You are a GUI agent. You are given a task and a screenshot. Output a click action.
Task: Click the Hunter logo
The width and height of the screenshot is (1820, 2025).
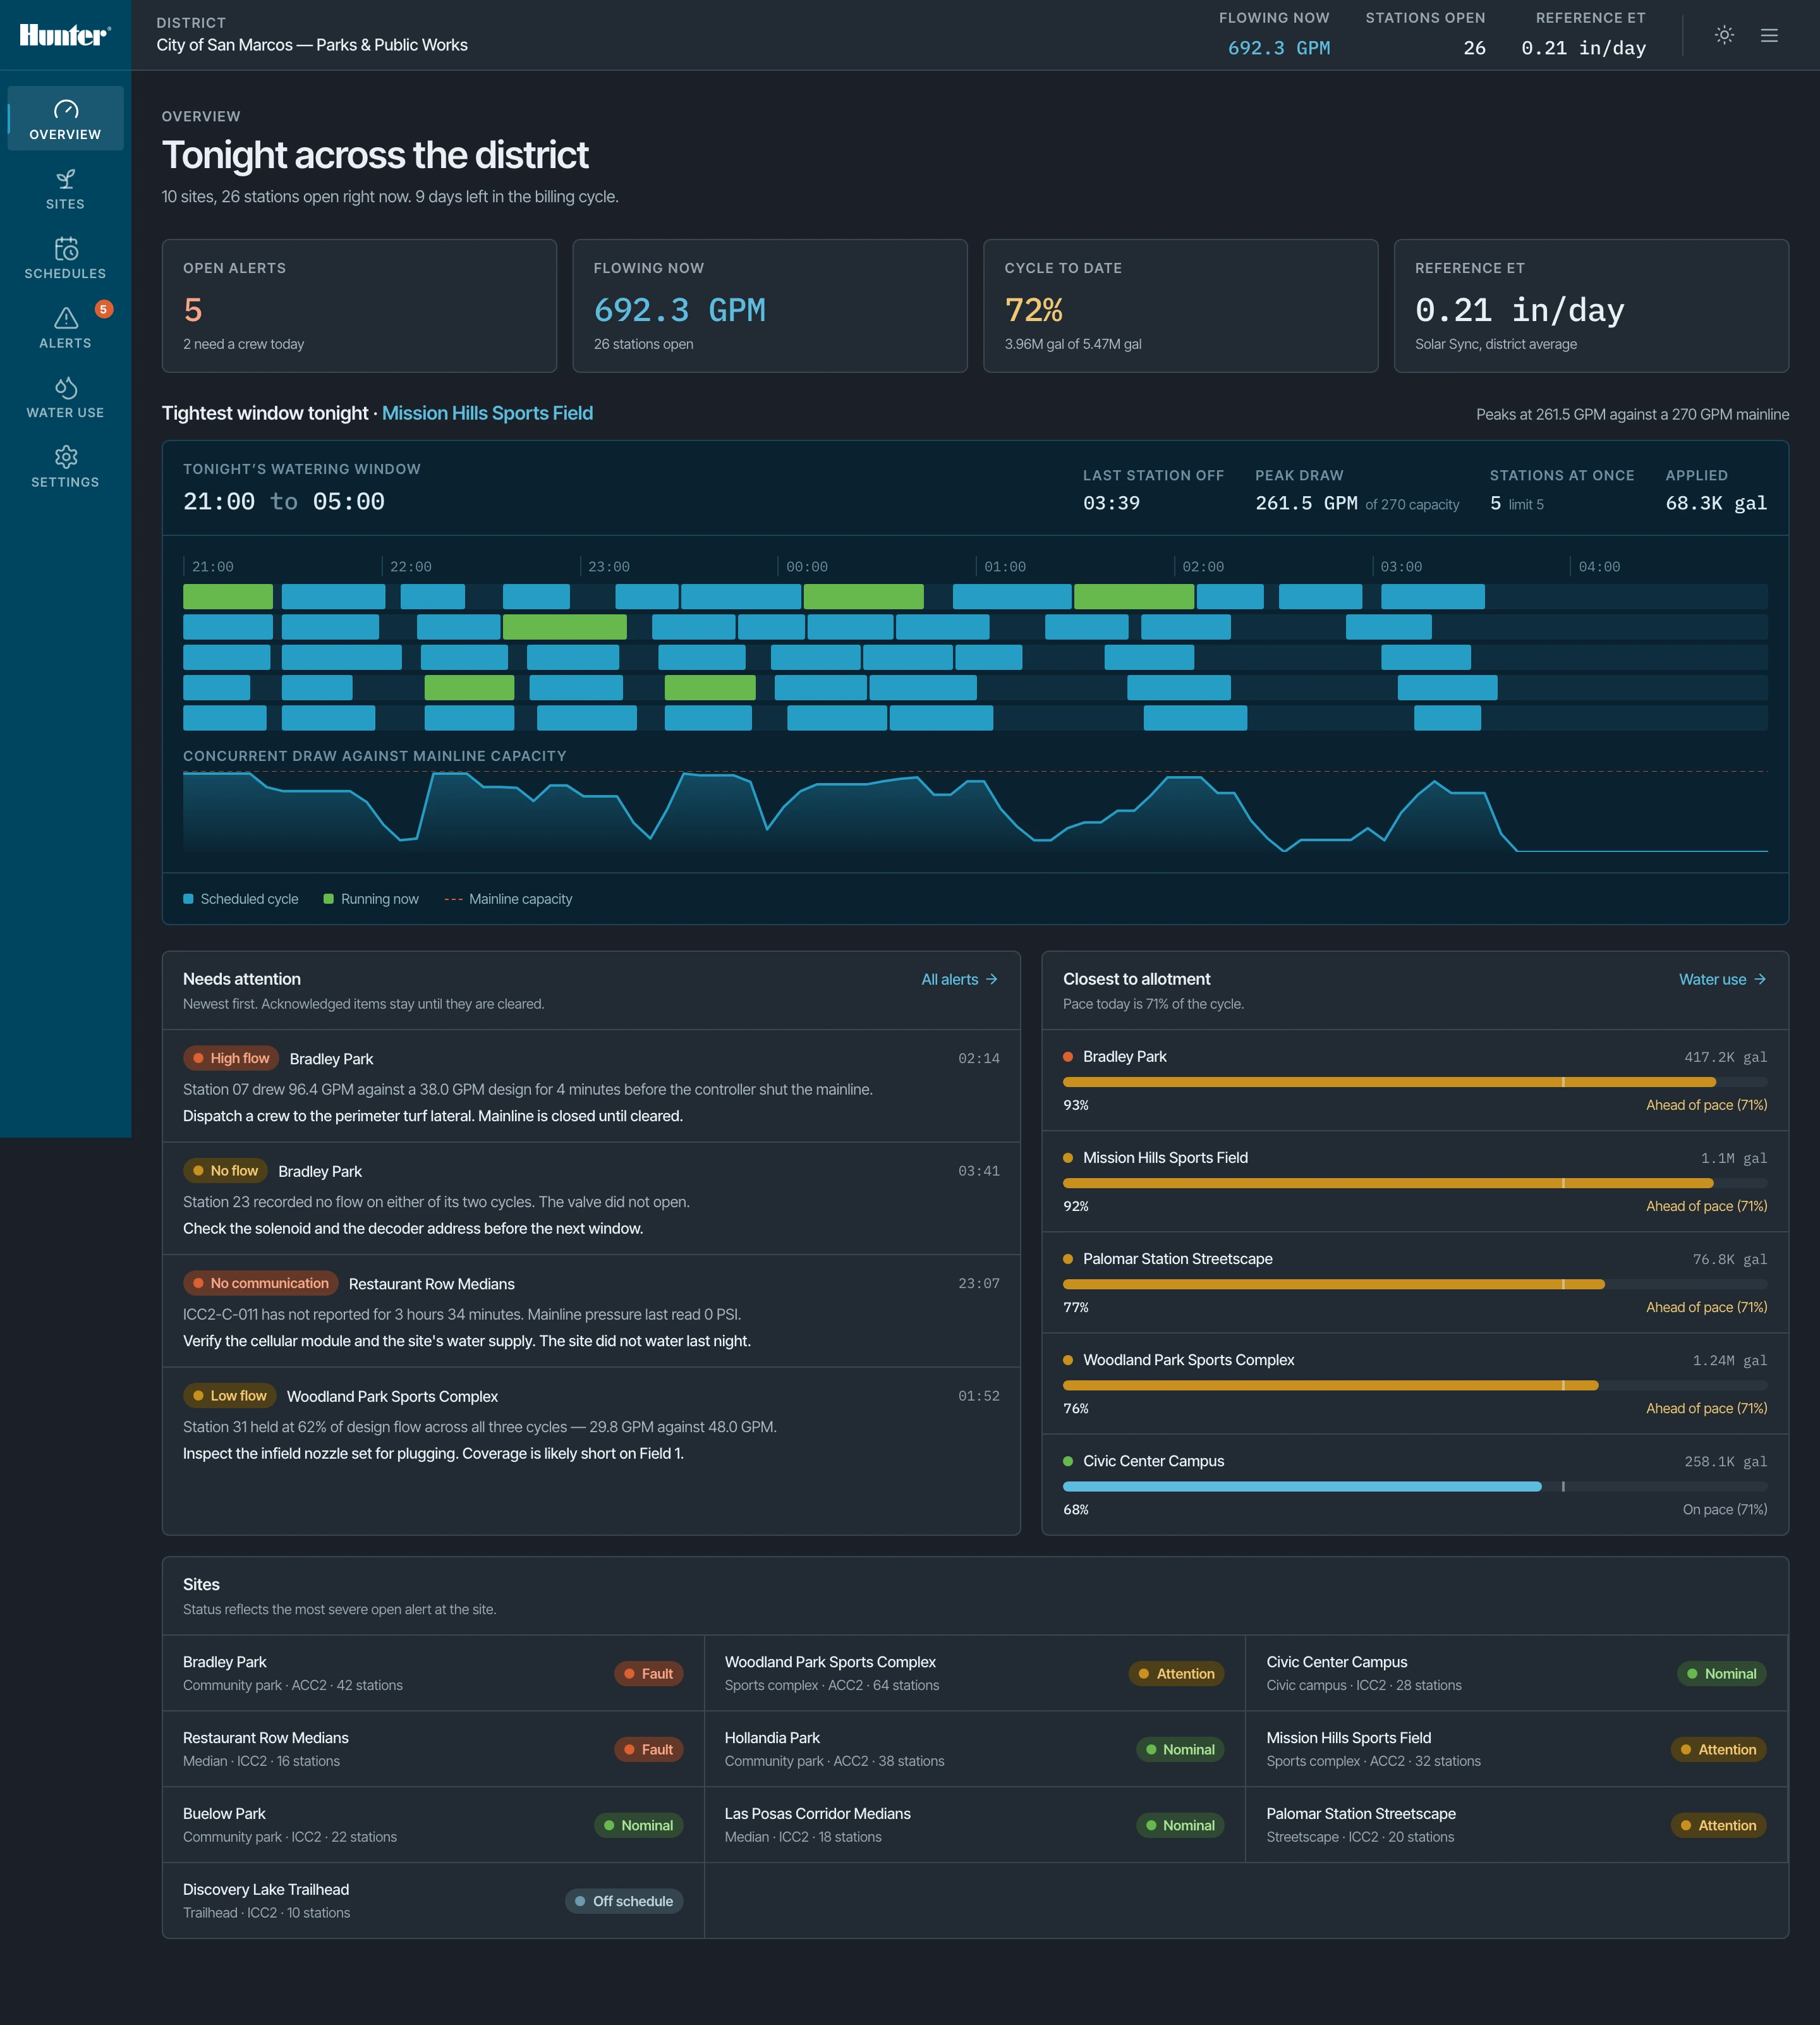tap(65, 35)
